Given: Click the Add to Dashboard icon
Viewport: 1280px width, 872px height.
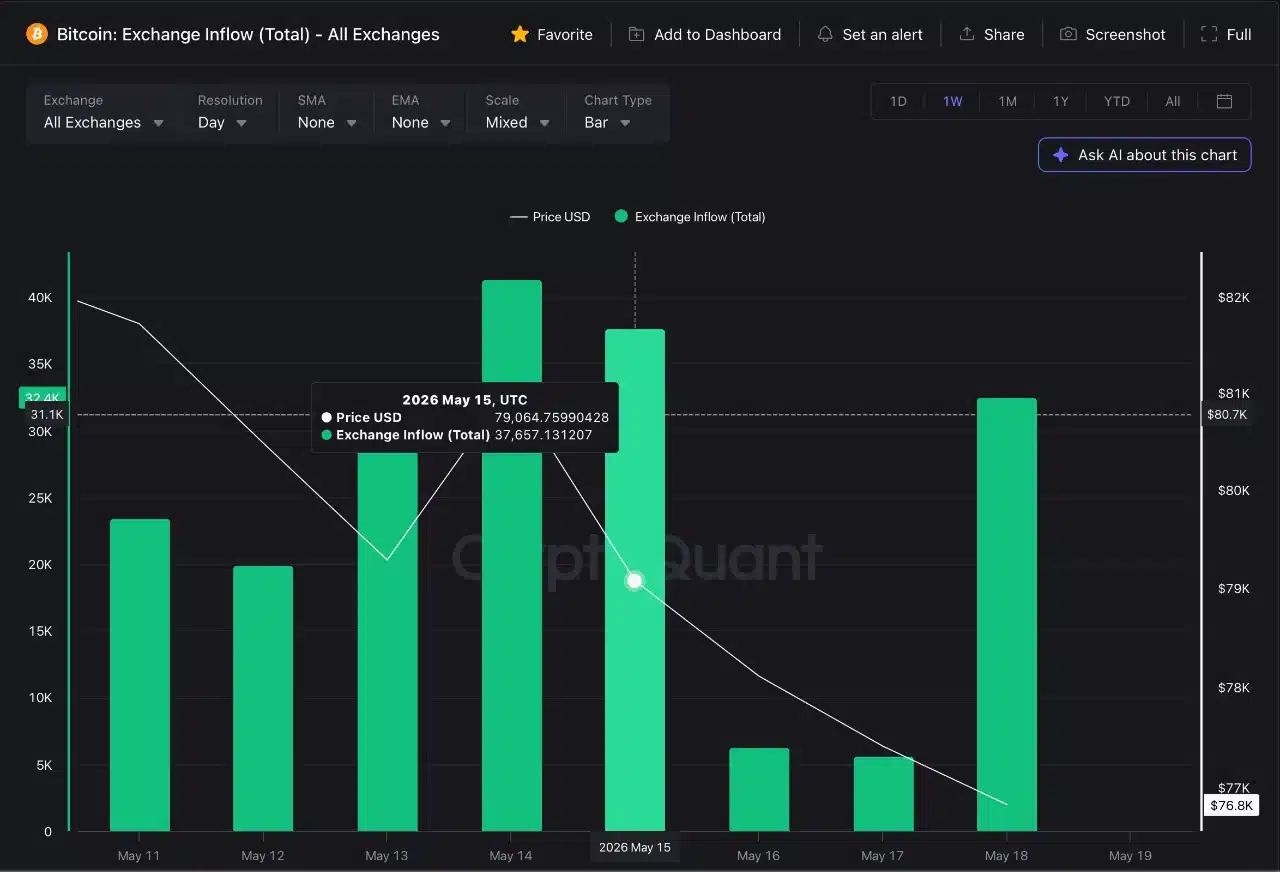Looking at the screenshot, I should 636,34.
